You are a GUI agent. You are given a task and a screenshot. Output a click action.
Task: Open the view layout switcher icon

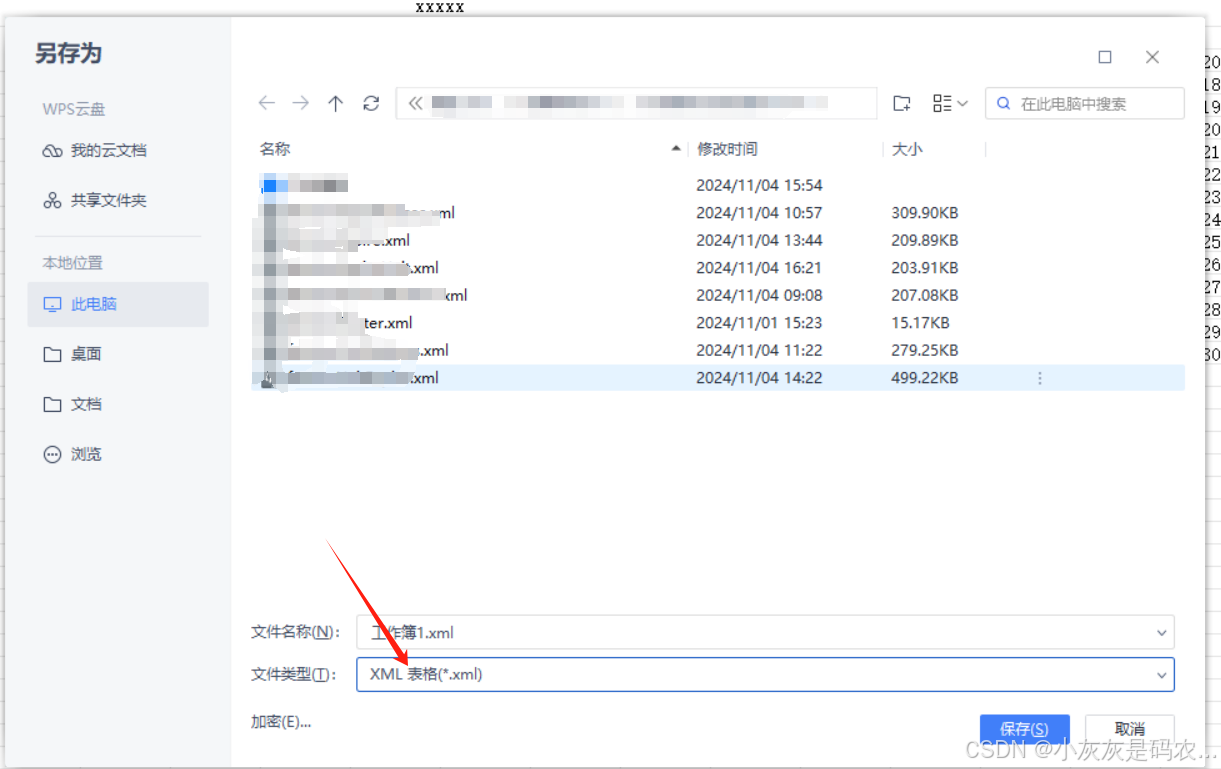tap(941, 102)
